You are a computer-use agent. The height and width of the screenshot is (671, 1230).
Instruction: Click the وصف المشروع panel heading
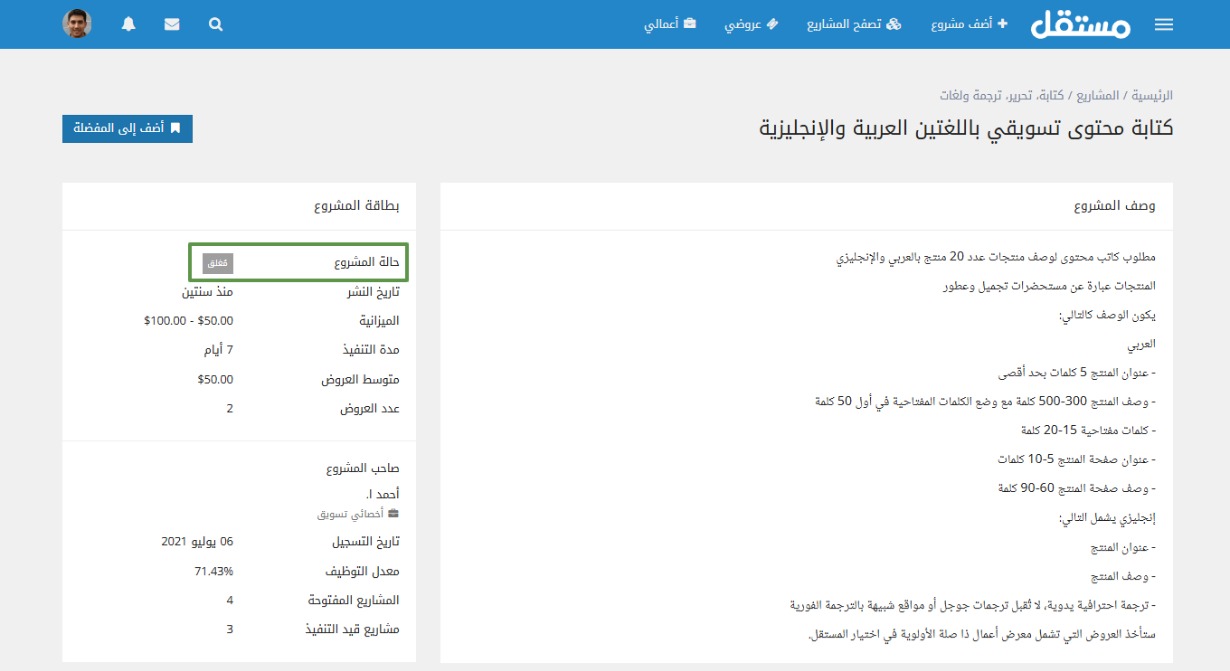[x=1115, y=207]
